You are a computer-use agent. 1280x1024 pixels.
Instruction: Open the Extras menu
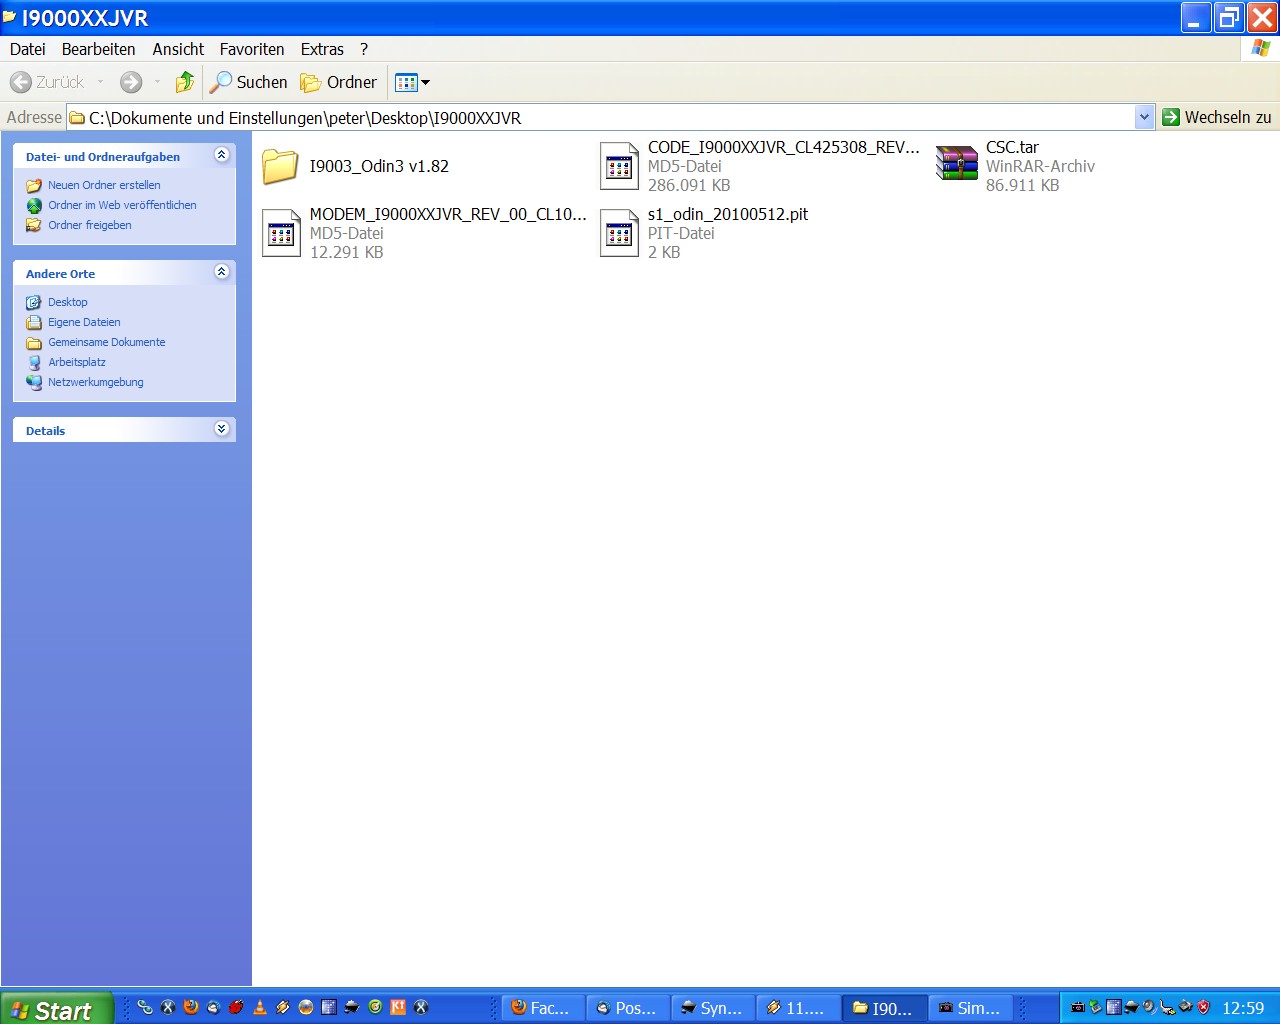(x=322, y=49)
